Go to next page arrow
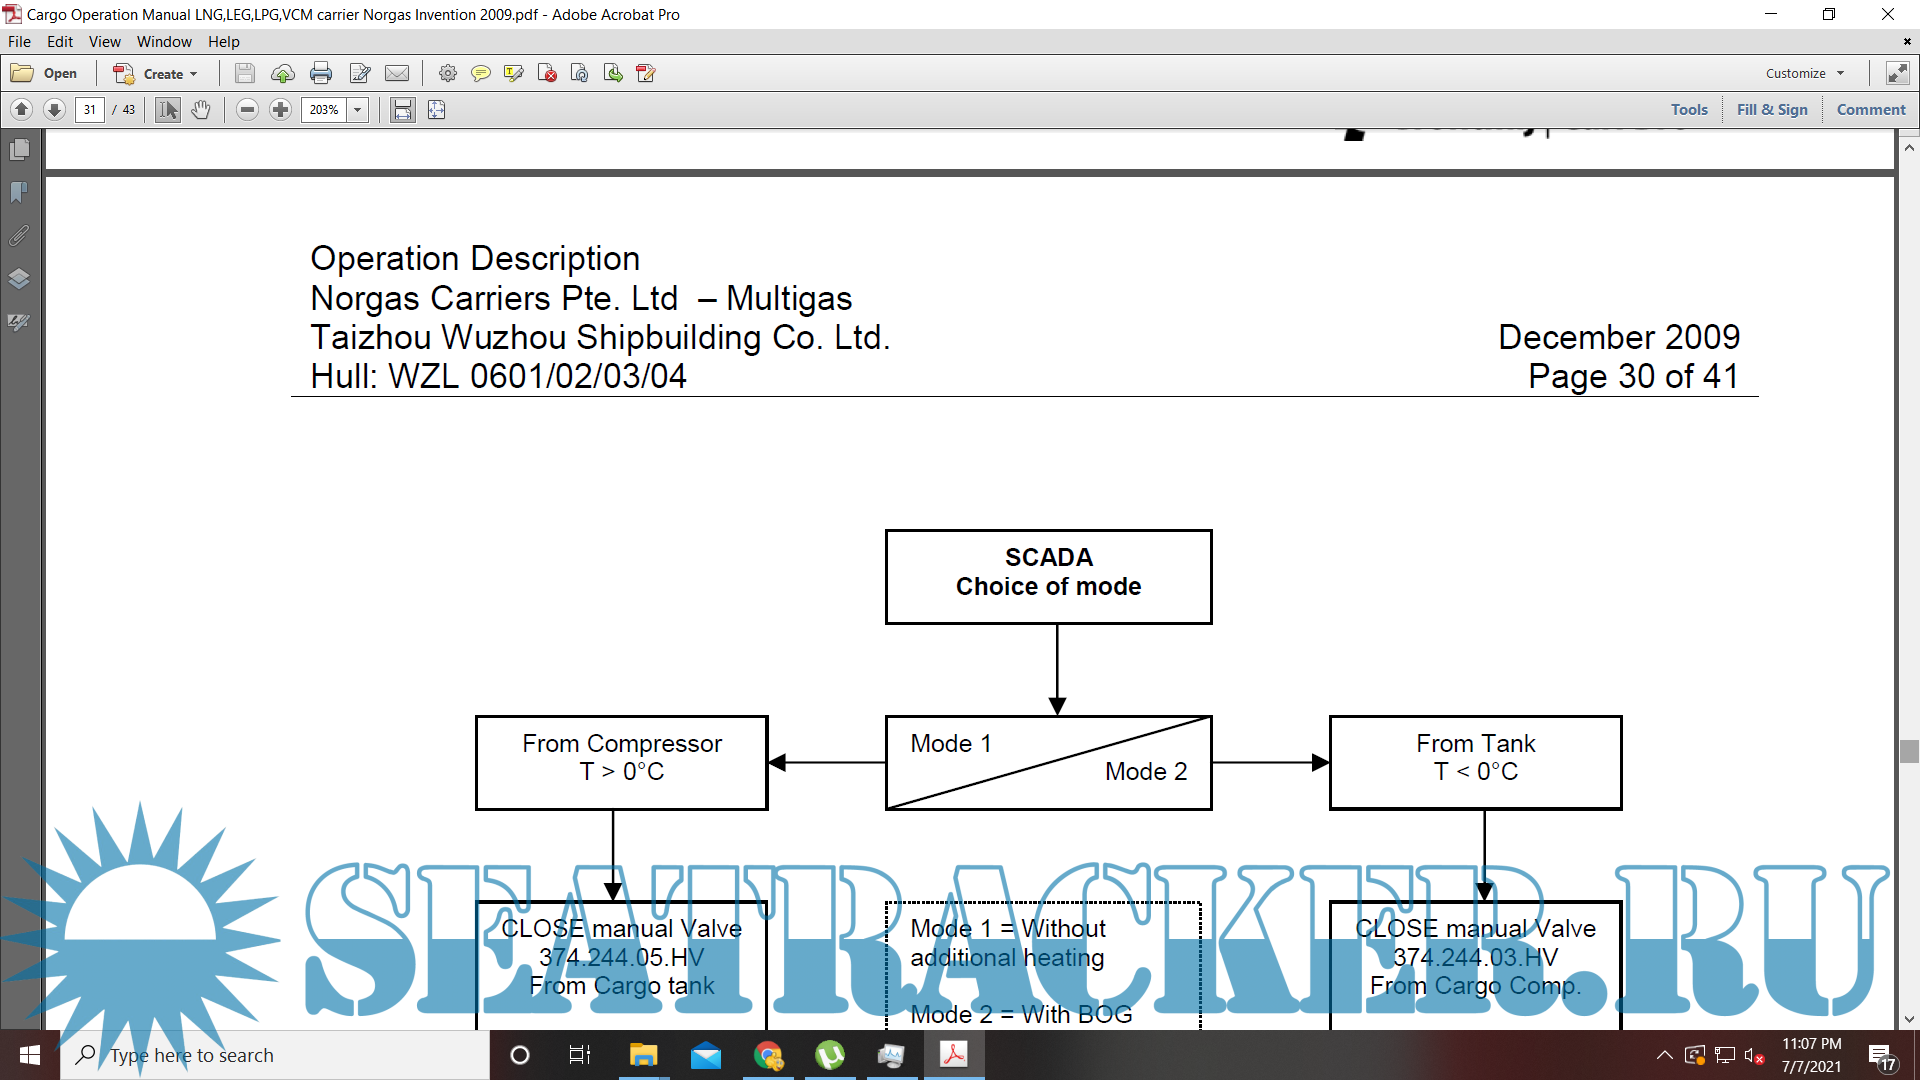Image resolution: width=1920 pixels, height=1080 pixels. coord(55,110)
